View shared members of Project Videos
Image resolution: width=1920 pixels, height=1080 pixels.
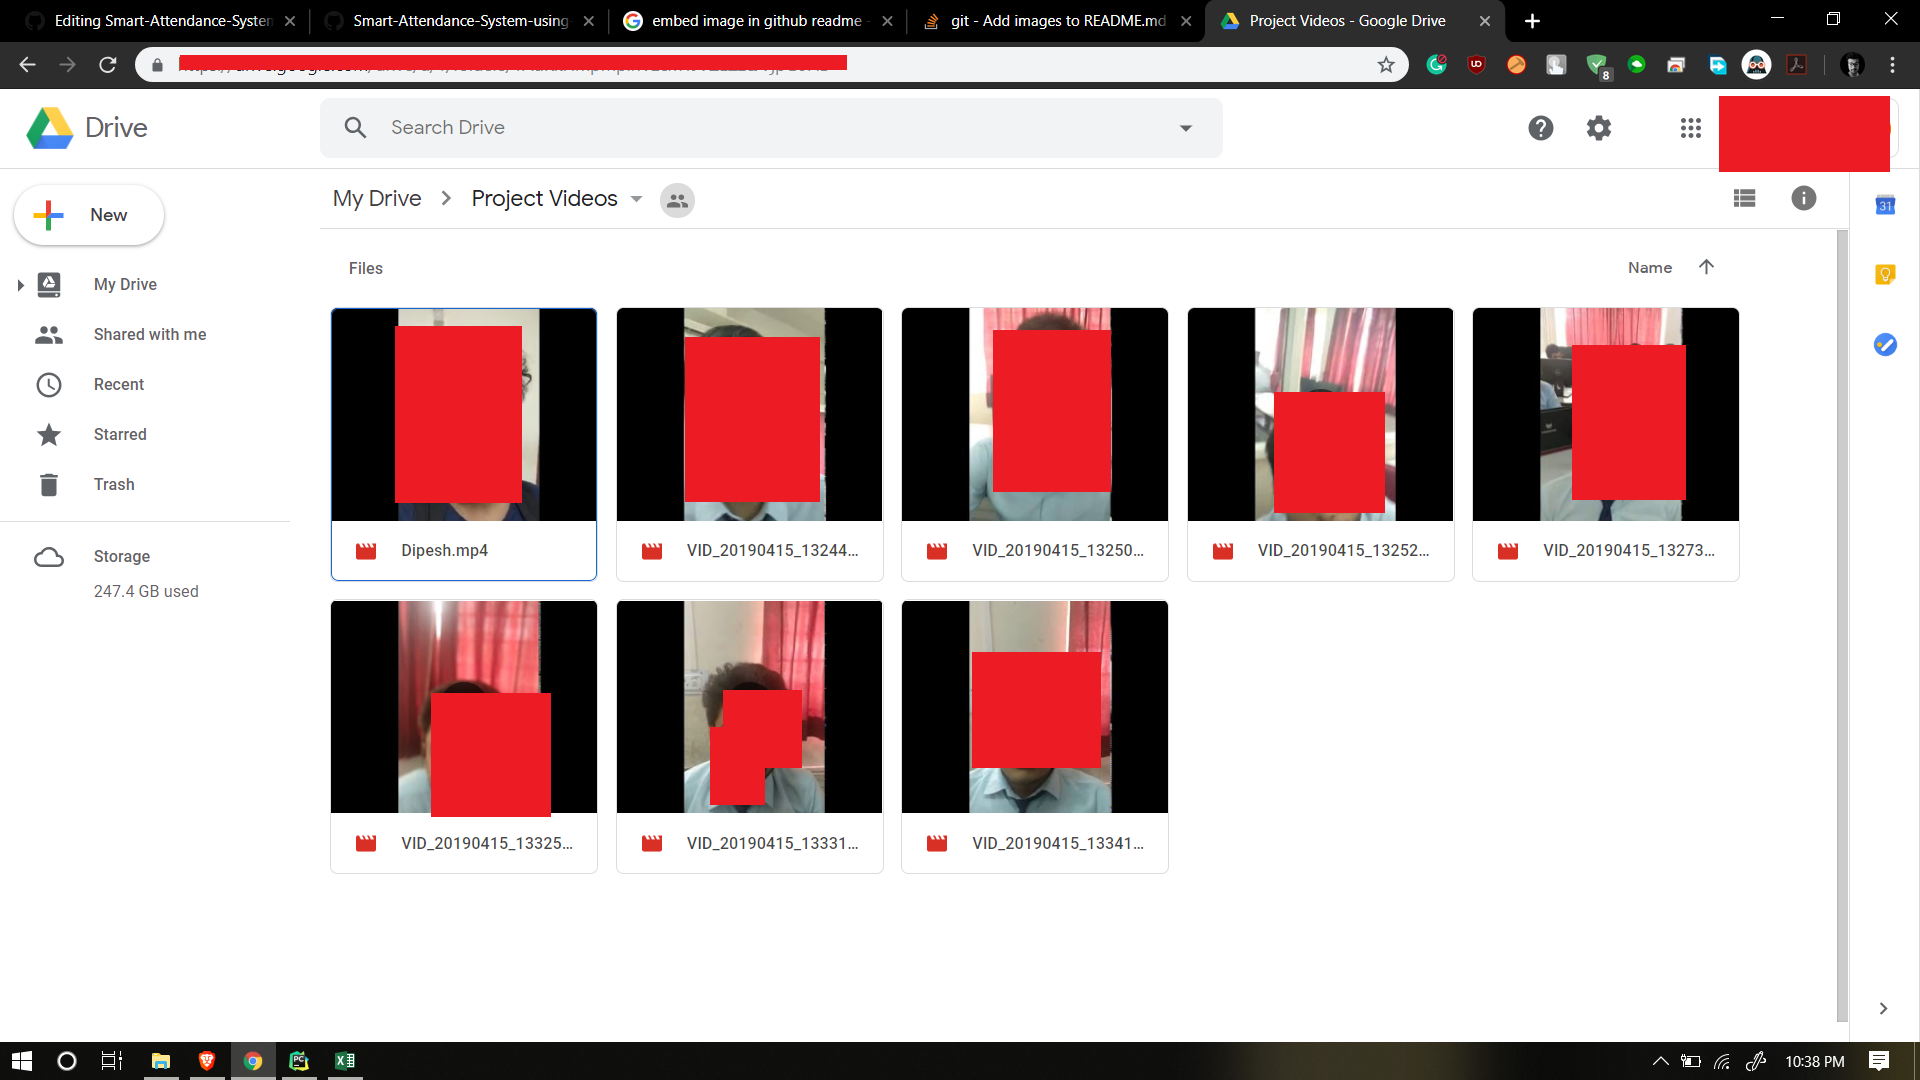pos(677,200)
